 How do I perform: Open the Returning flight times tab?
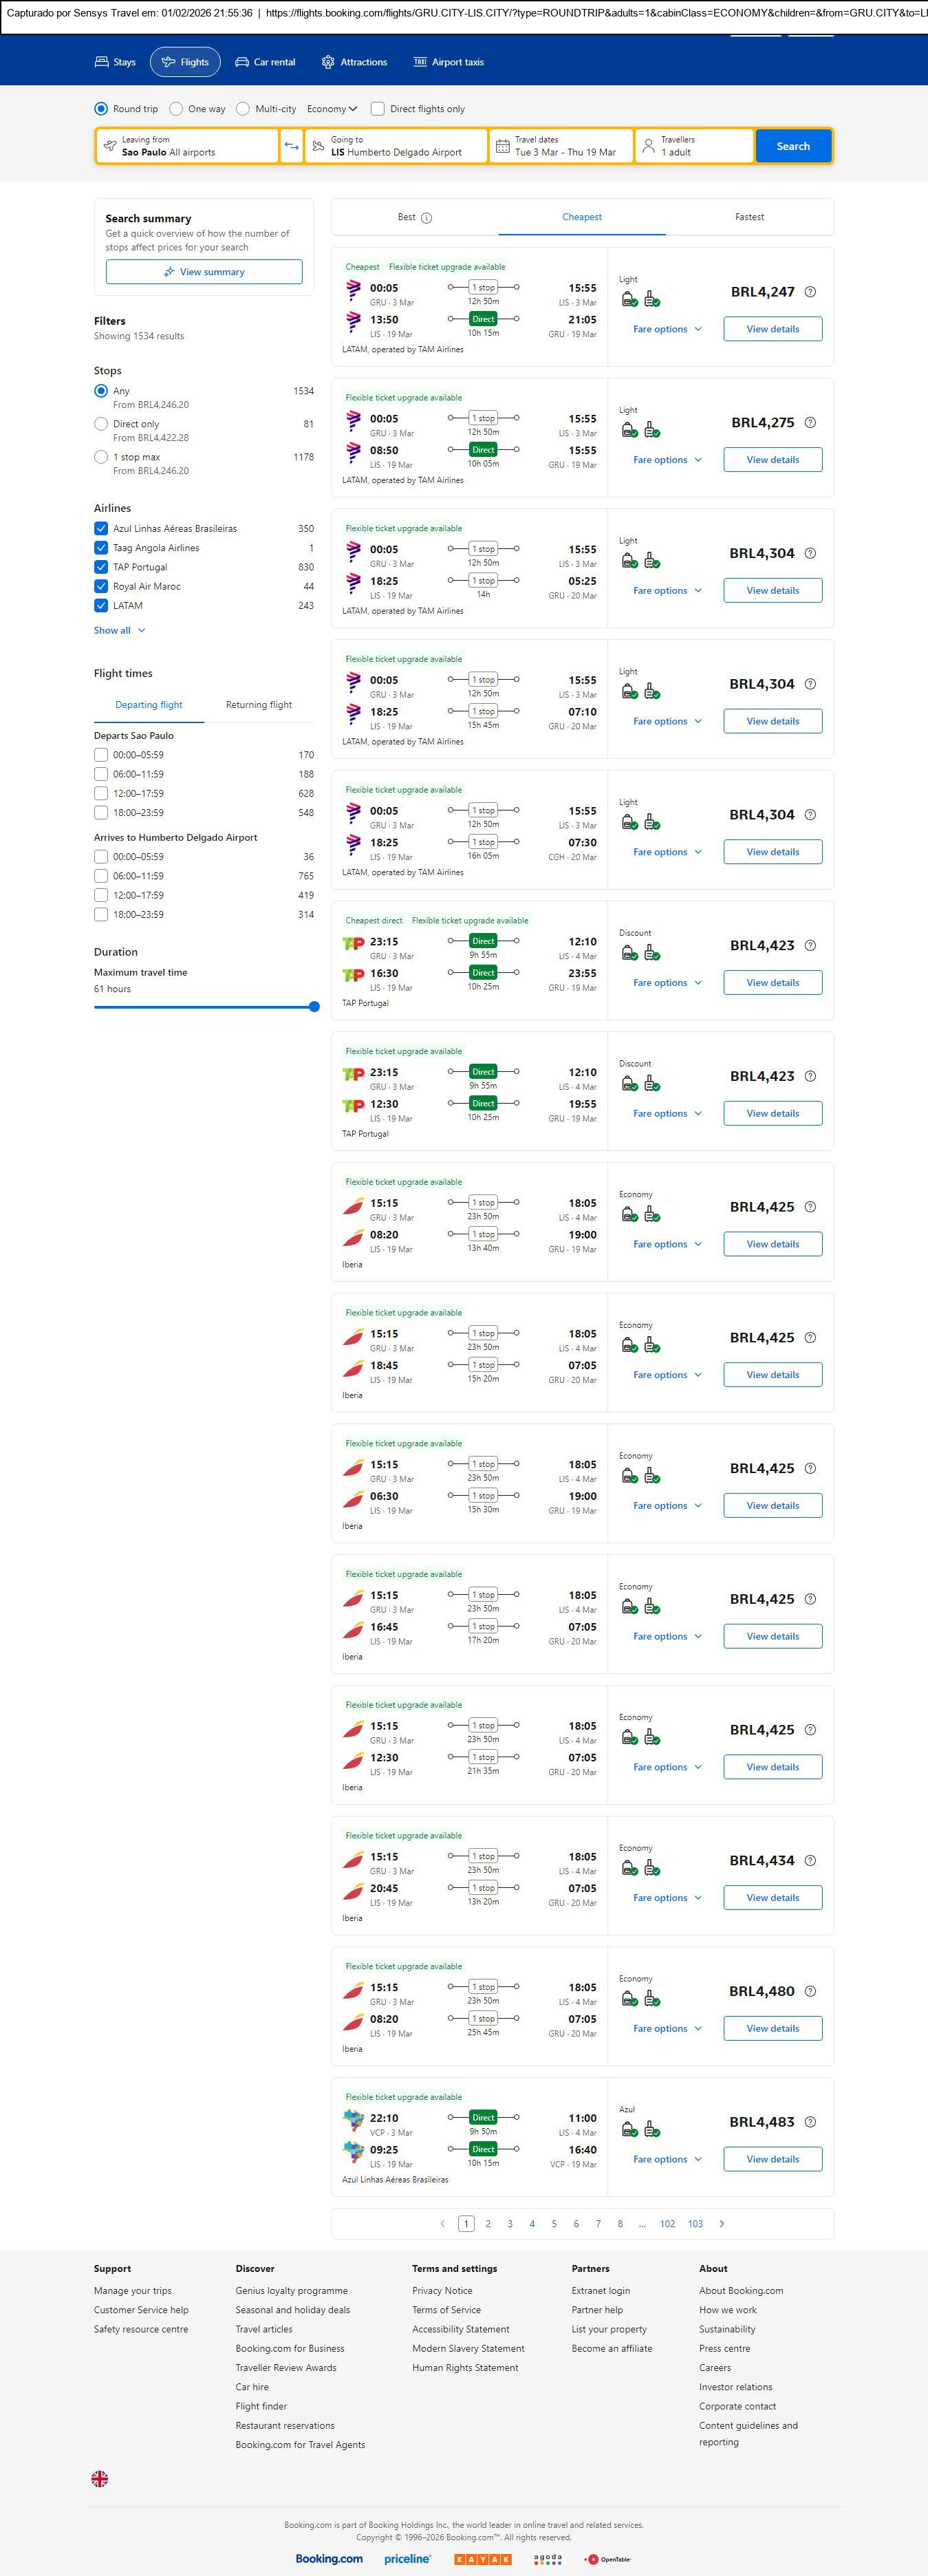[259, 705]
